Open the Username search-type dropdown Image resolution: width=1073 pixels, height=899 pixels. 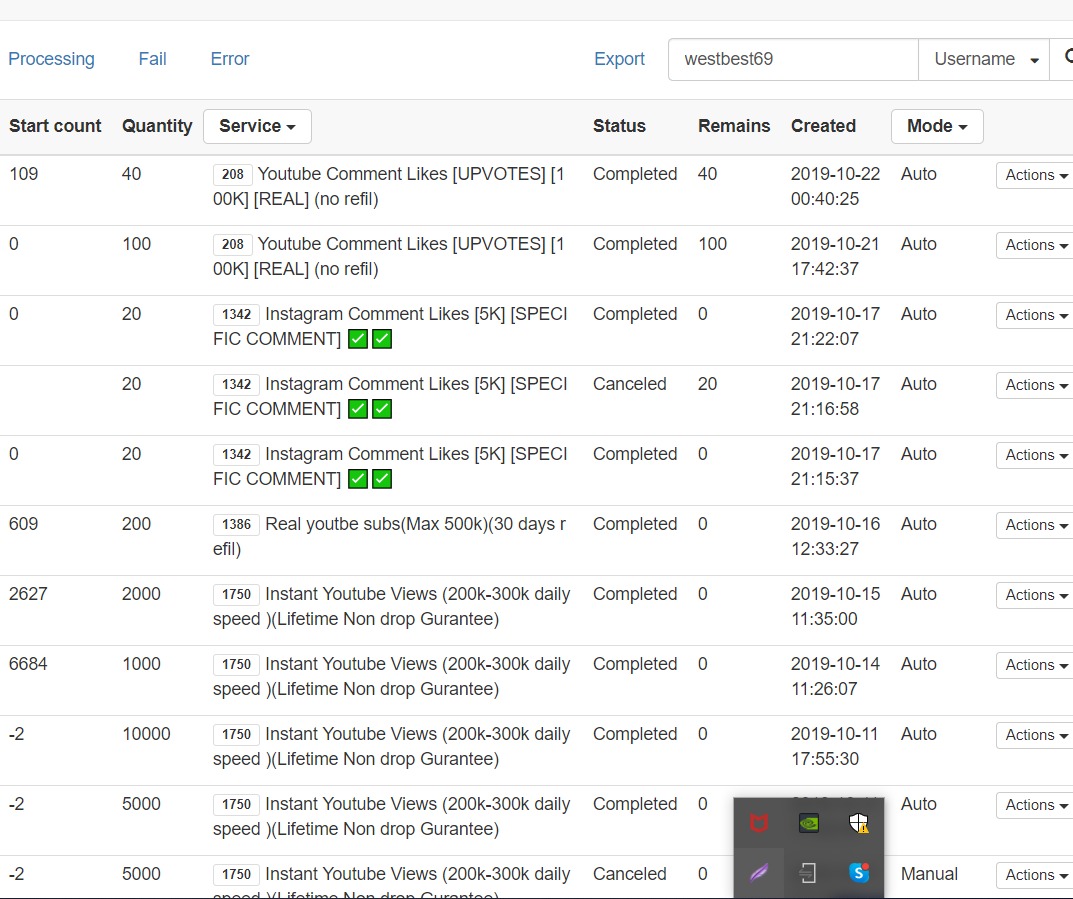[x=983, y=60]
